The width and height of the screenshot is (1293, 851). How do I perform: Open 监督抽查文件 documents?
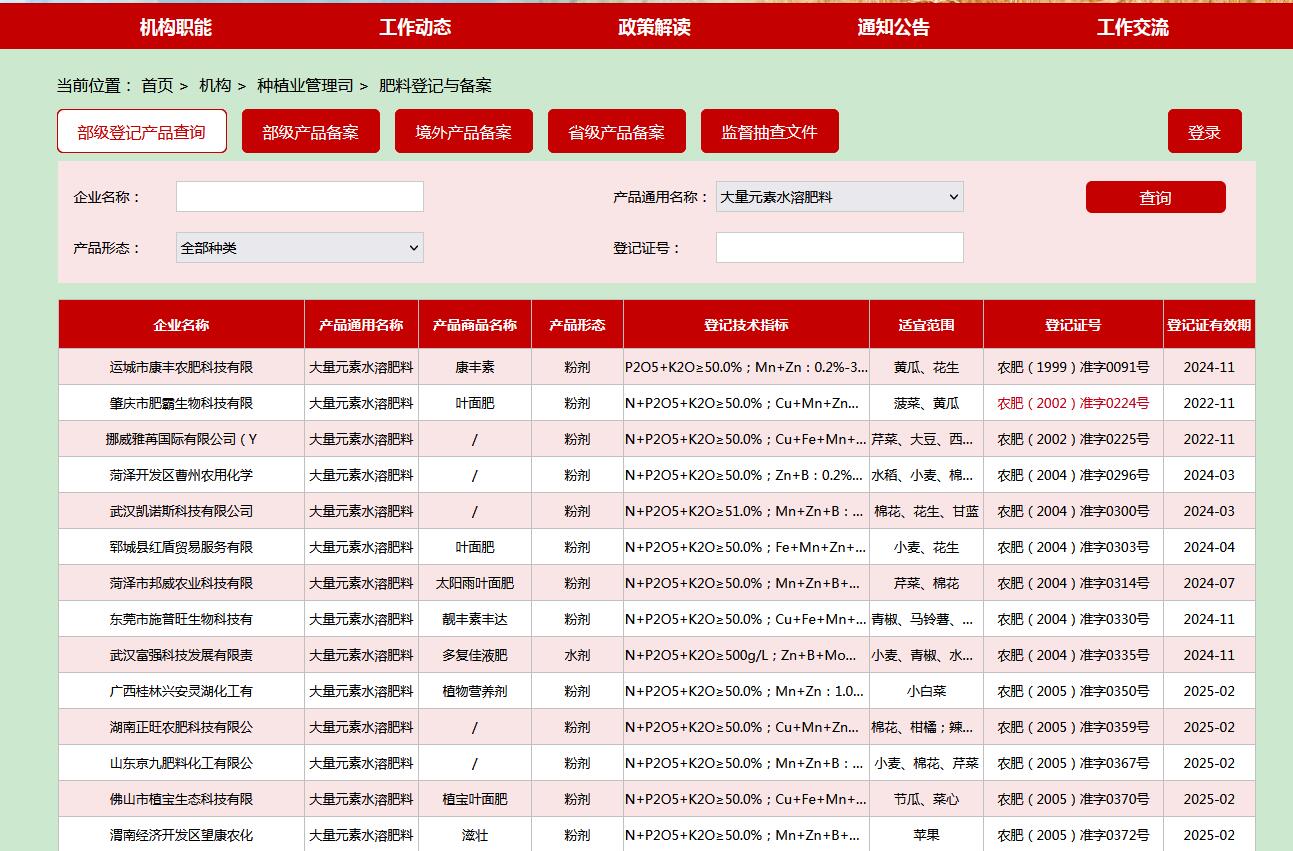[769, 130]
